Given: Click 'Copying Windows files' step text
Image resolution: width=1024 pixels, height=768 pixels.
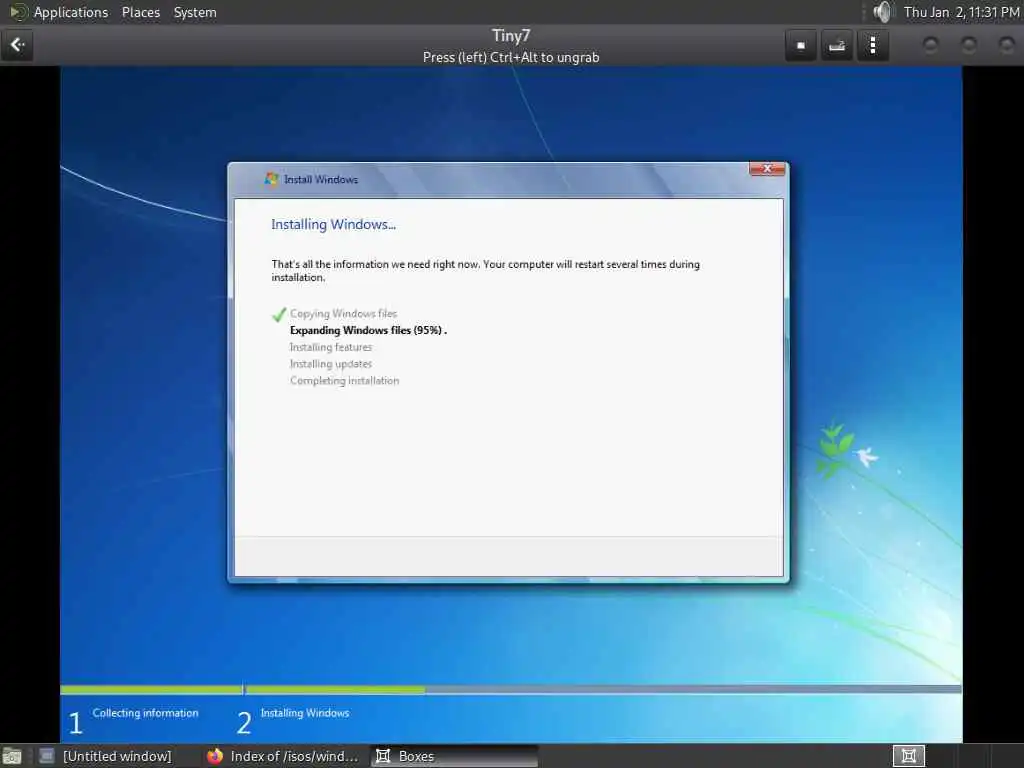Looking at the screenshot, I should point(344,313).
